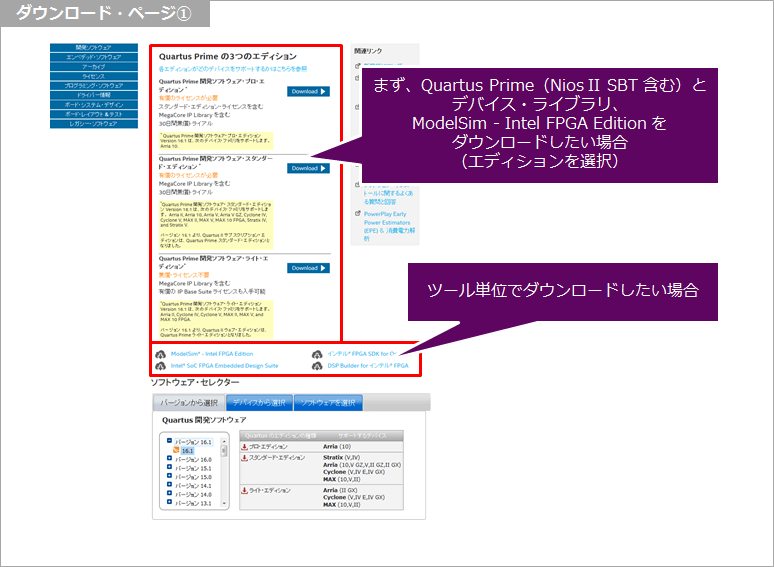Click 'Stratix (V,IV)' device text in Standard row

point(342,458)
